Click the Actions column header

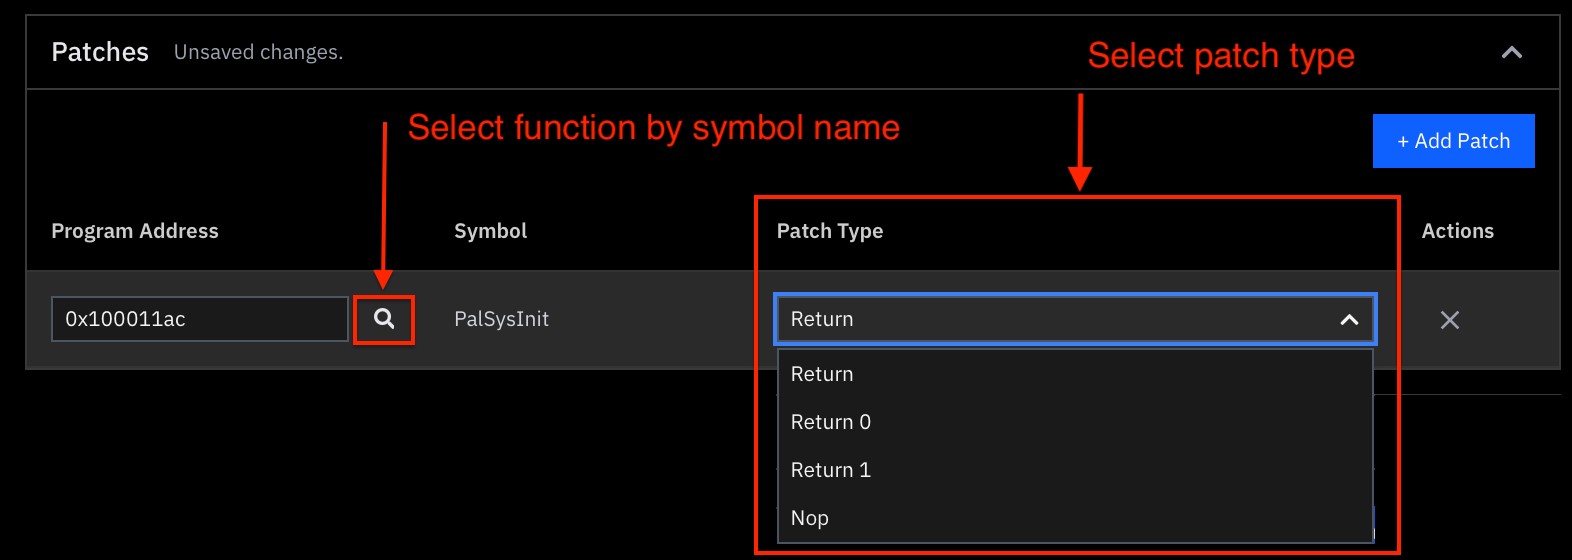coord(1457,231)
